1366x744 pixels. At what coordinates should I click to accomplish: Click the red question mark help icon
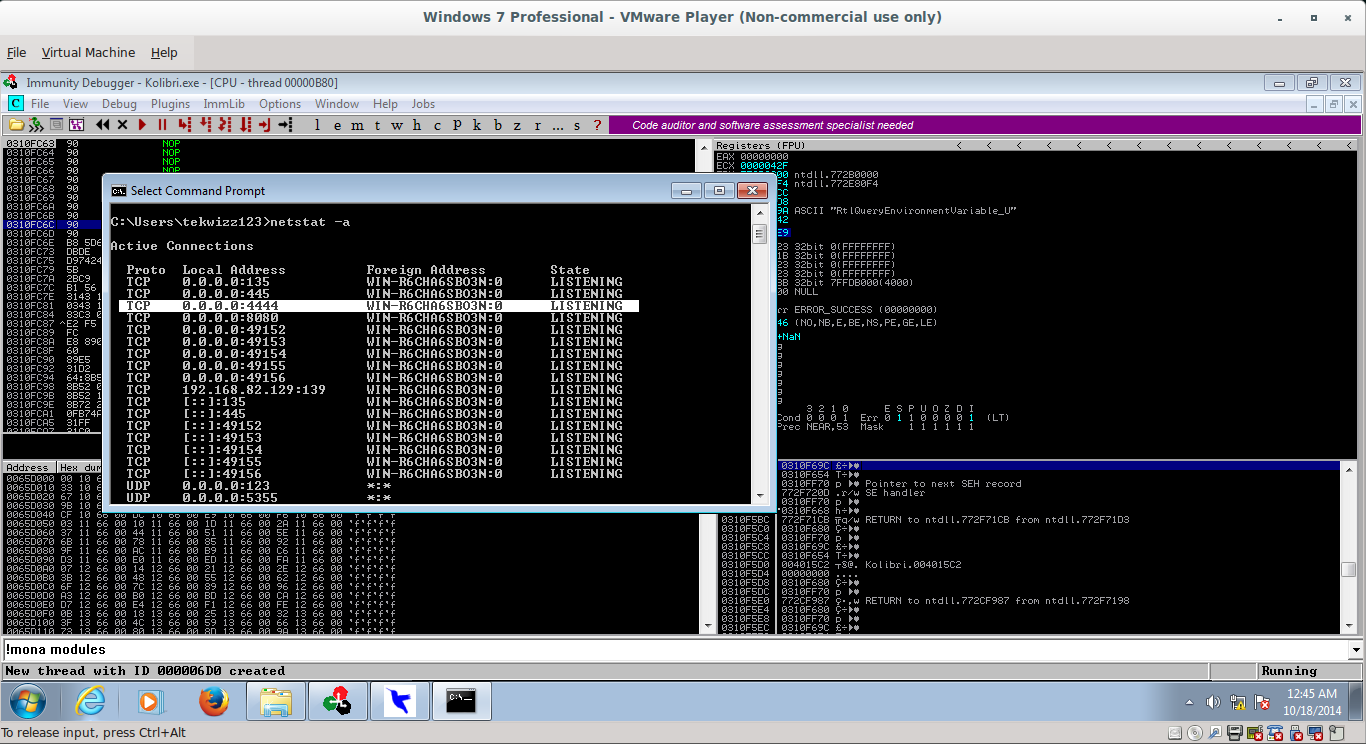598,125
